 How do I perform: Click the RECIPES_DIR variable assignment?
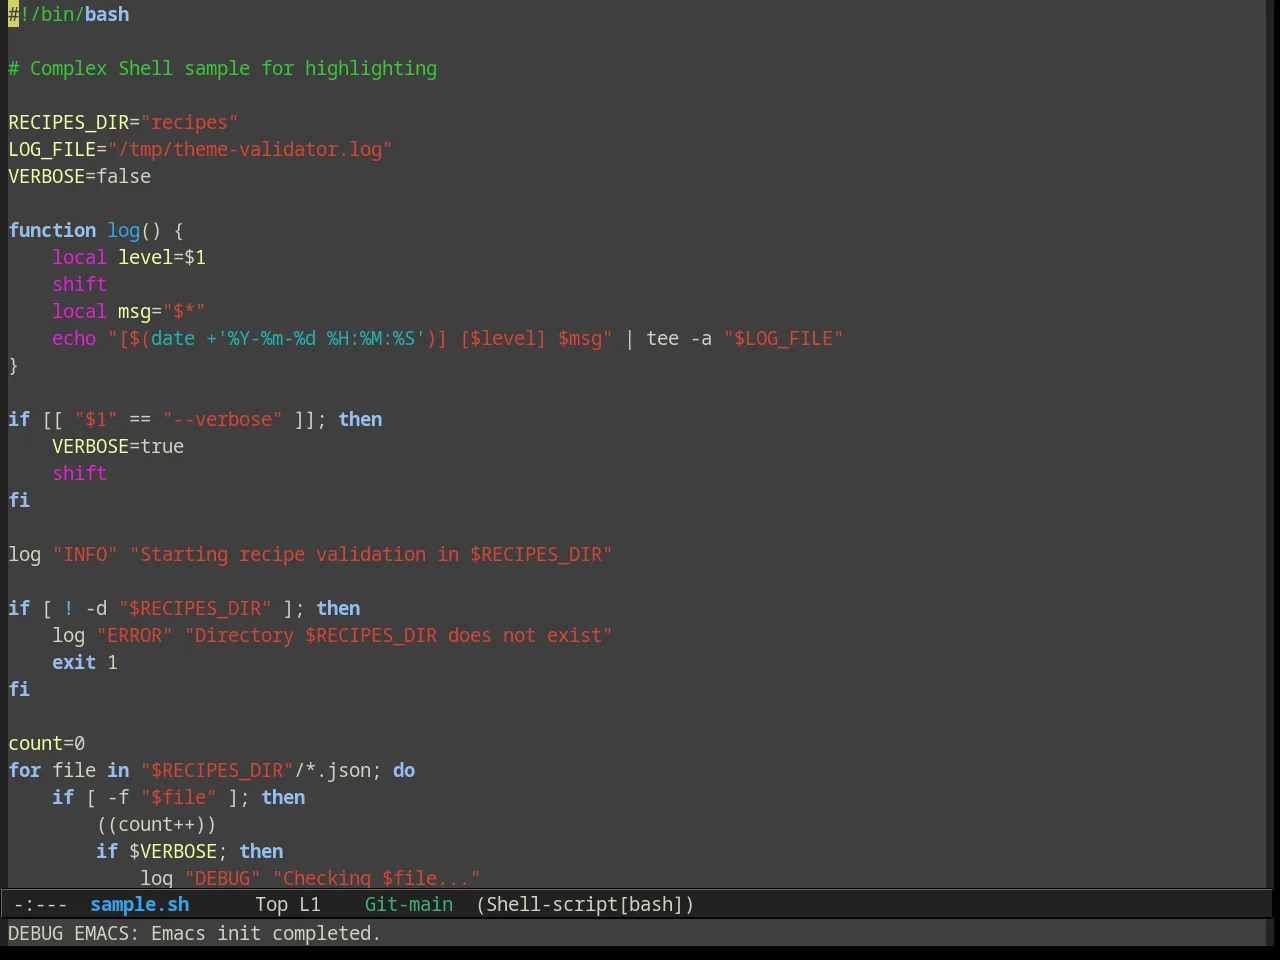(x=123, y=122)
